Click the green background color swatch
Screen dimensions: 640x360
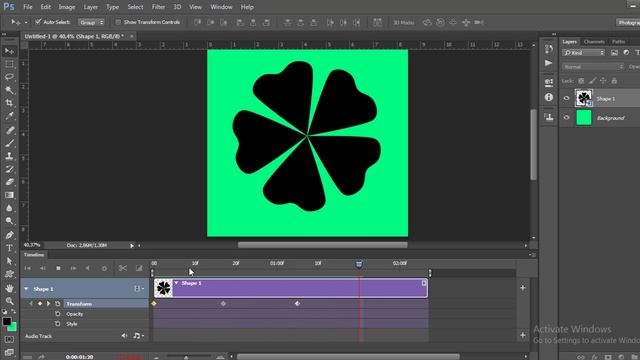[13, 327]
